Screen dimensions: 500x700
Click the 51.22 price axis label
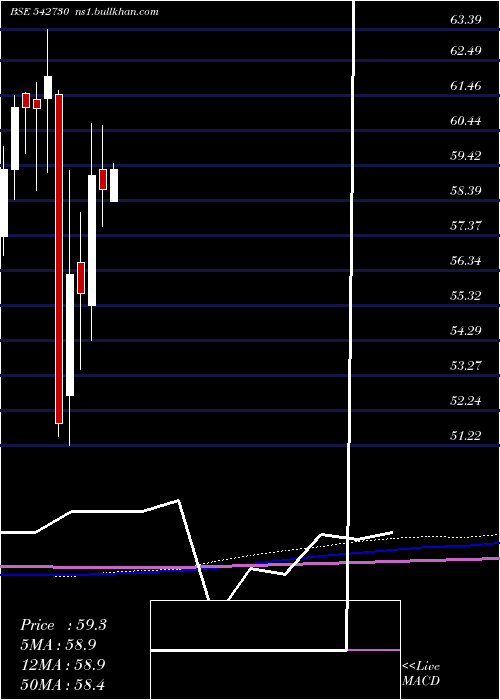(x=466, y=436)
